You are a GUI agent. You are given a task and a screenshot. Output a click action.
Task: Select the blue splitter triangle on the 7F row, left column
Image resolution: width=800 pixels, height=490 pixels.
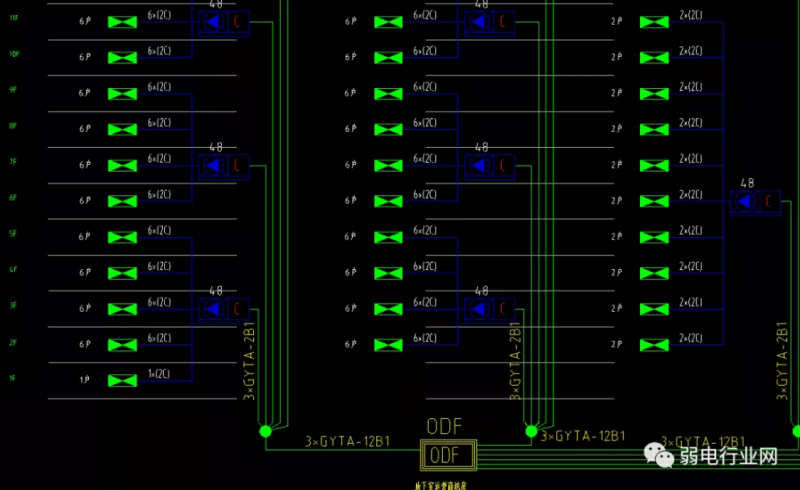click(x=212, y=165)
